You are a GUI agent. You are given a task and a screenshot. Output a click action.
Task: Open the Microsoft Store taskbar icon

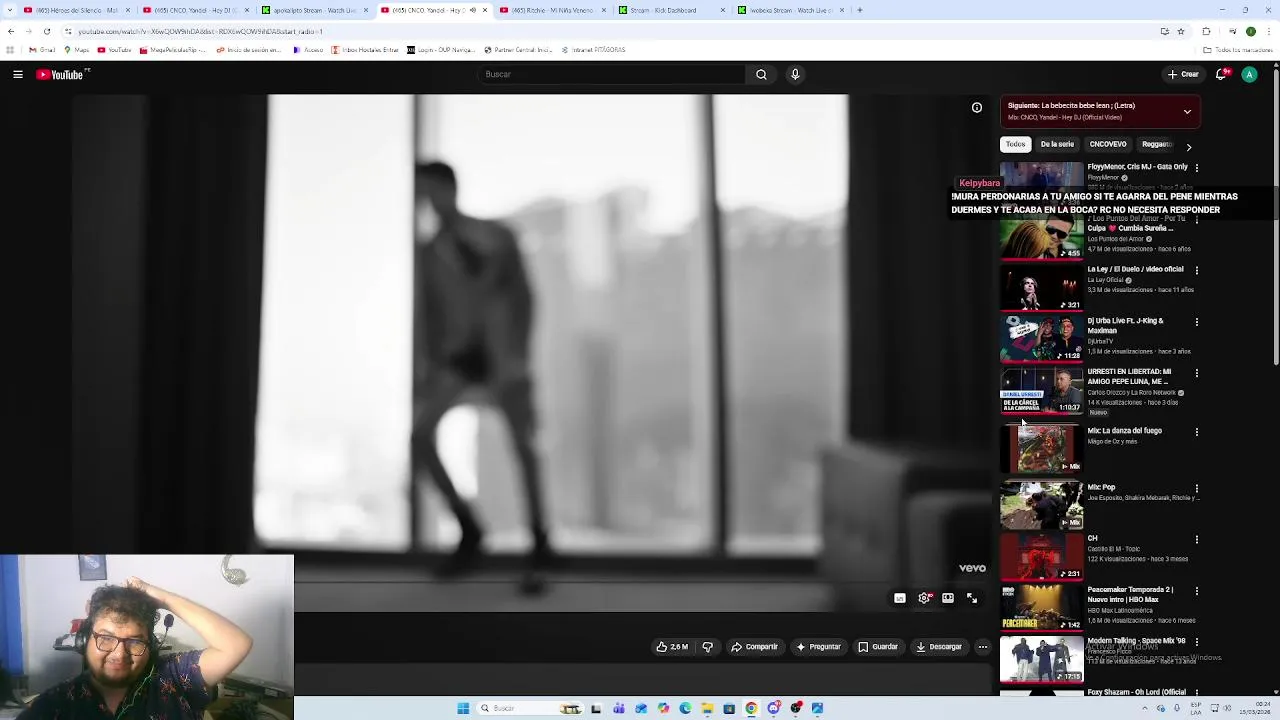pos(729,708)
